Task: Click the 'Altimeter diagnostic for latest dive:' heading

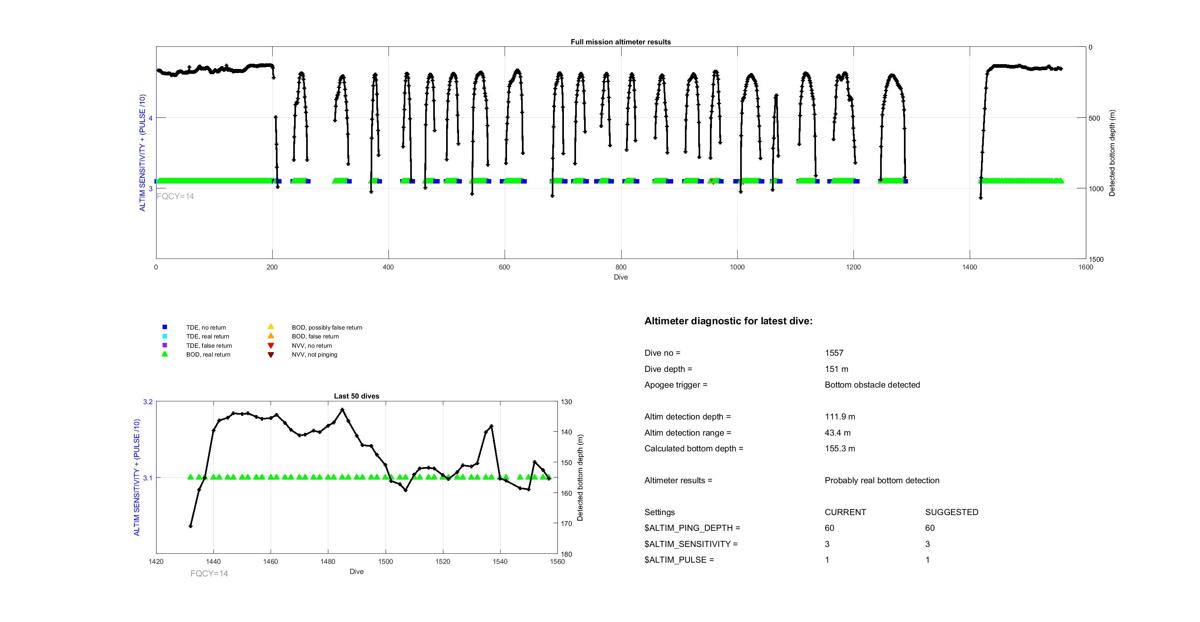Action: point(728,321)
